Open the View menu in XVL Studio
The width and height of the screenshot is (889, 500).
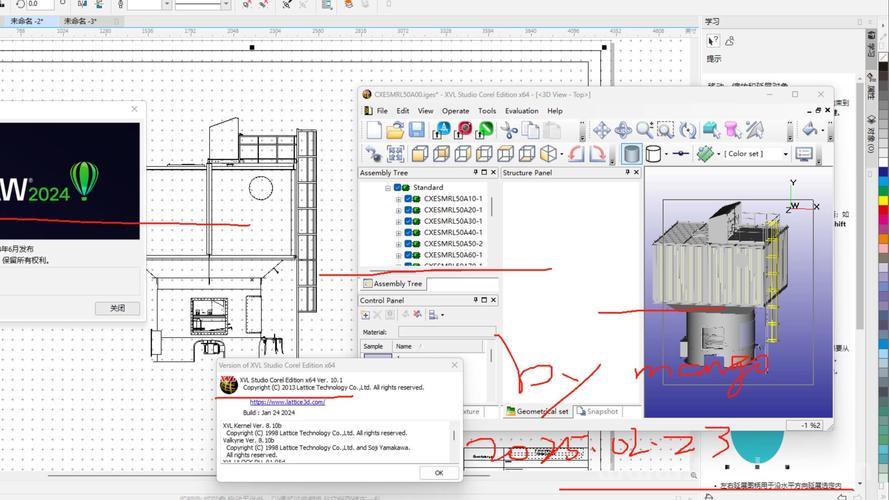pos(425,111)
